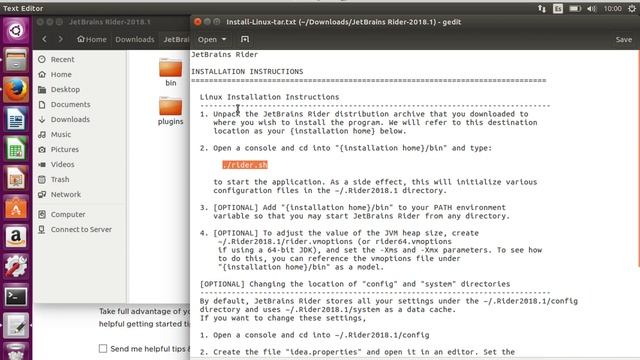Open the Files manager in the dock
The height and width of the screenshot is (360, 640).
[x=16, y=60]
